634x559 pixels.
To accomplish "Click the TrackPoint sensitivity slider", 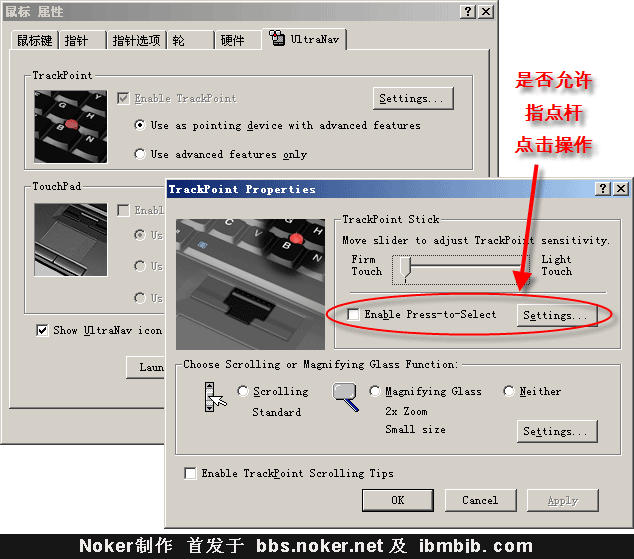I will [404, 268].
